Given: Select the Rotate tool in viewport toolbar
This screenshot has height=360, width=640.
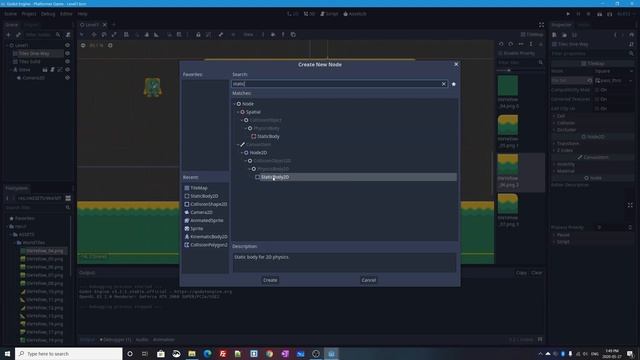Looking at the screenshot, I should [104, 35].
